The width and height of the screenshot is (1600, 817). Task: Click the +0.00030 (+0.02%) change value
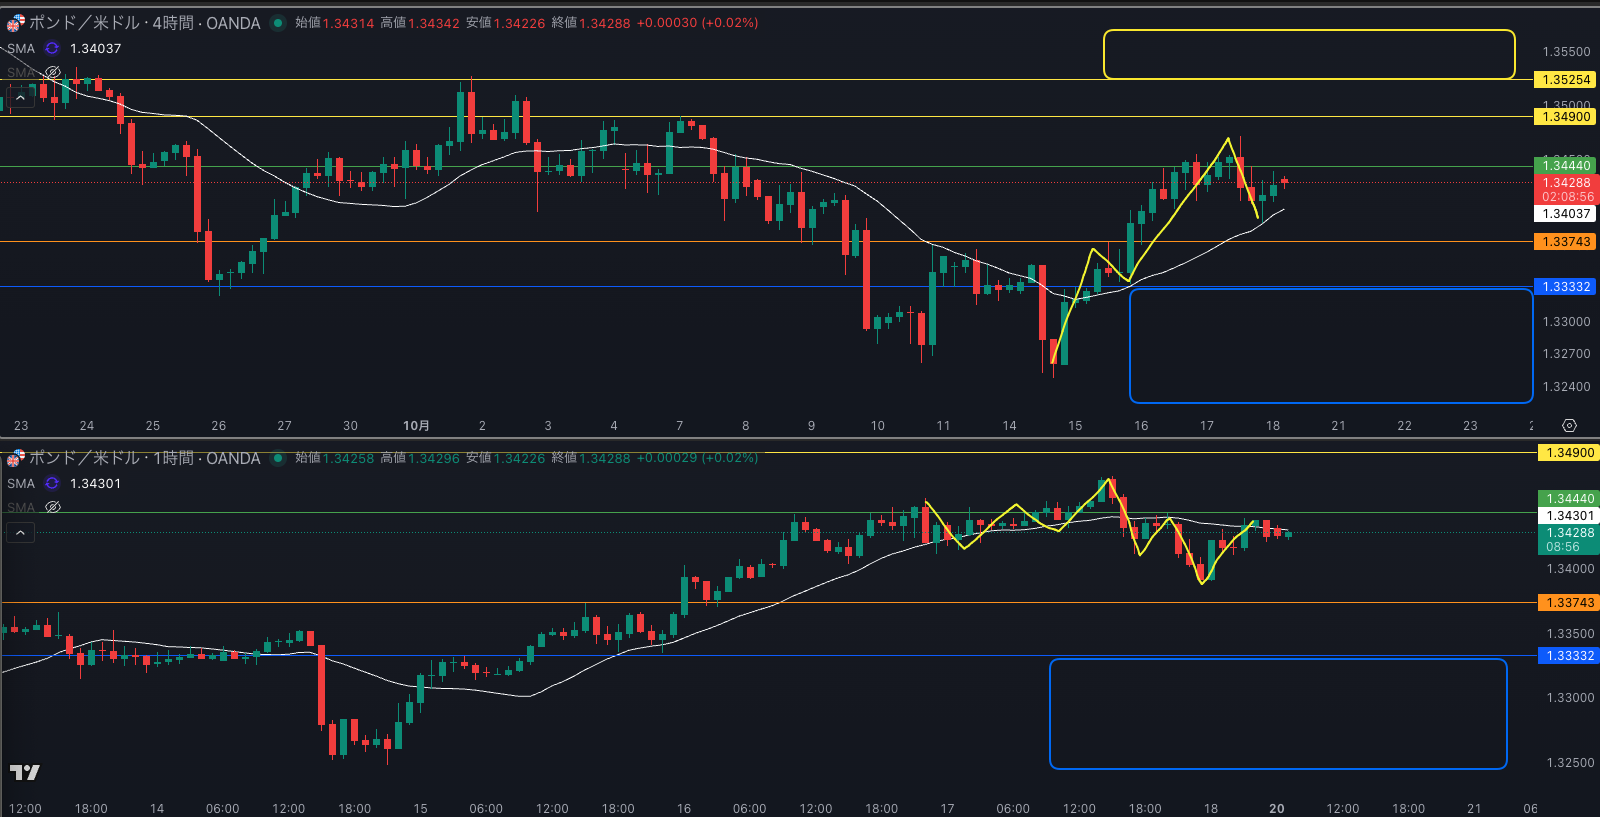pos(697,23)
